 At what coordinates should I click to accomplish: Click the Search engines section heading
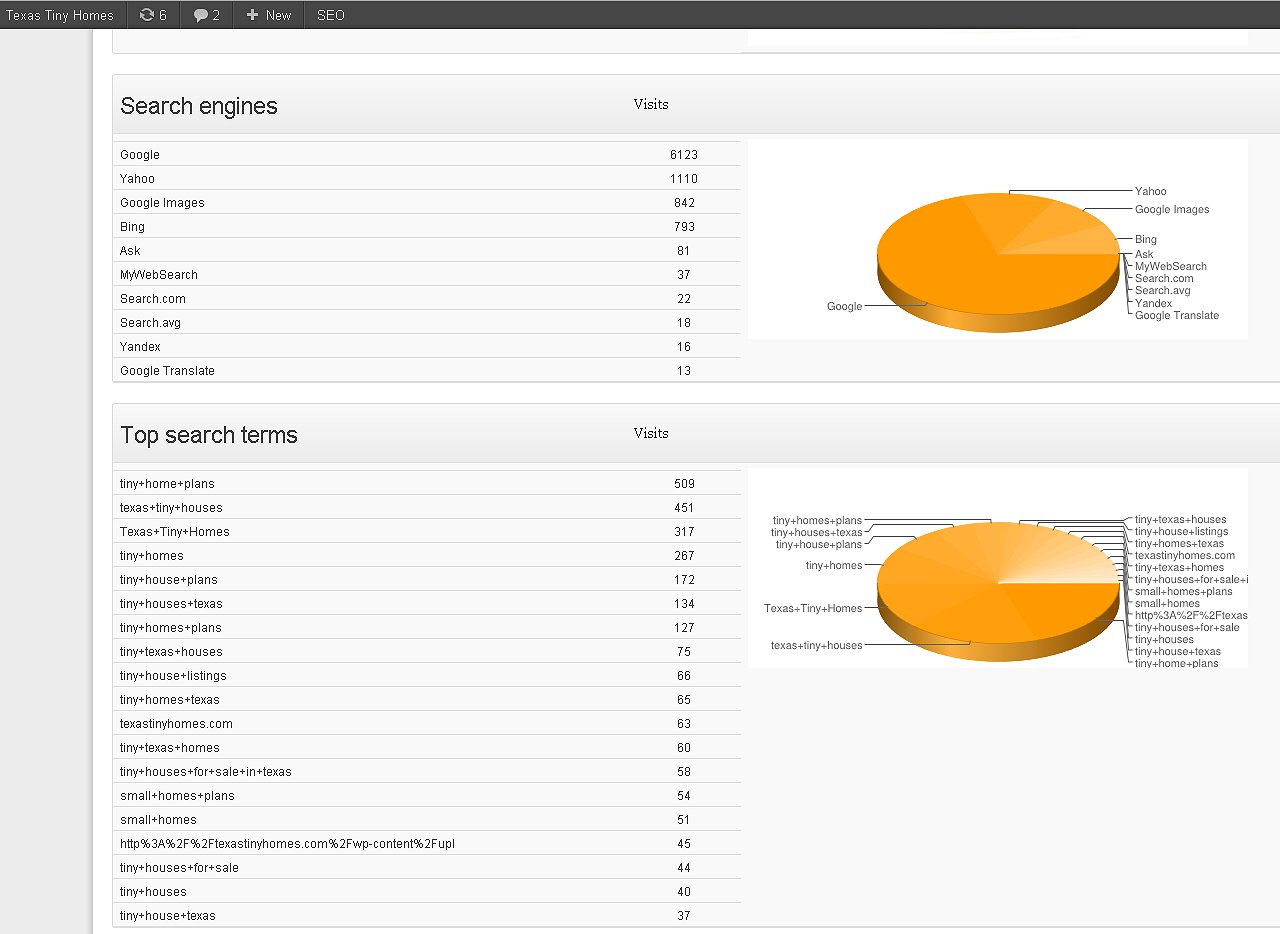point(199,107)
